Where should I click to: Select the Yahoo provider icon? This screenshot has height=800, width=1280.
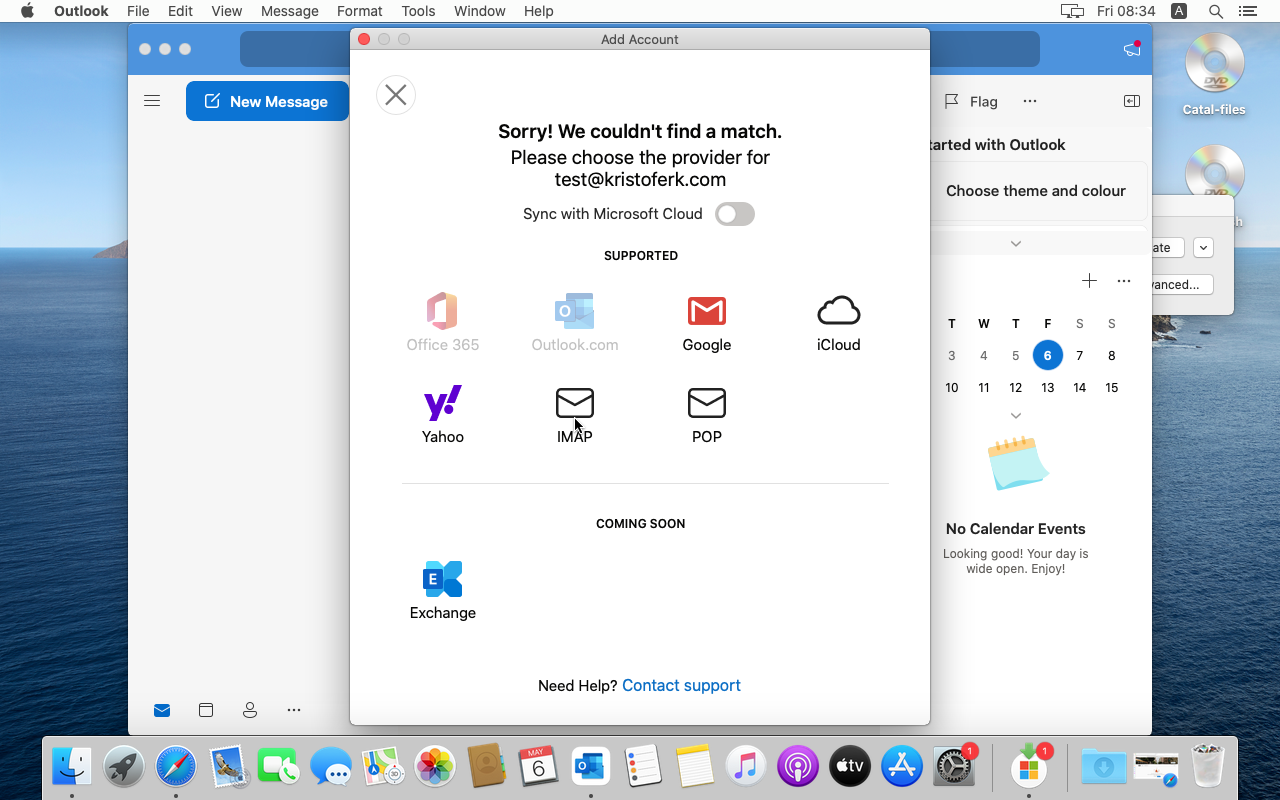(442, 404)
